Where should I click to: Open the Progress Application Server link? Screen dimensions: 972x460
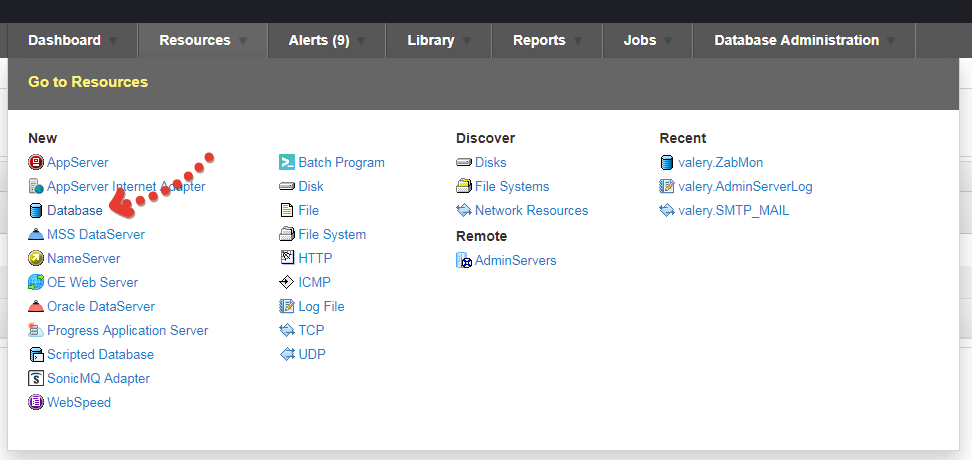click(x=128, y=330)
